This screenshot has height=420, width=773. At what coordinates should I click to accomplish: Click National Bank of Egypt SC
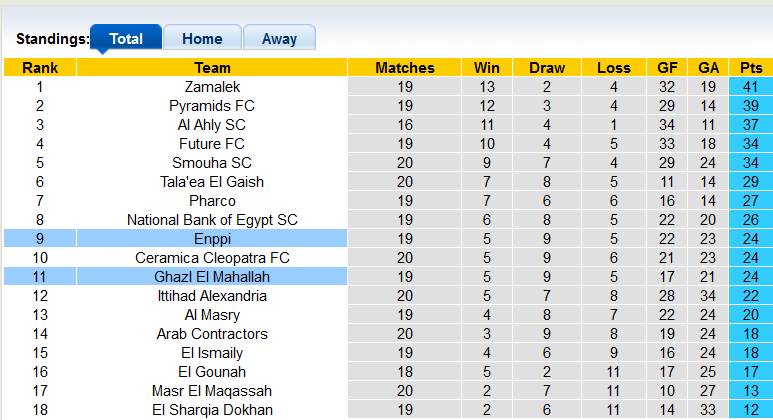pyautogui.click(x=212, y=220)
